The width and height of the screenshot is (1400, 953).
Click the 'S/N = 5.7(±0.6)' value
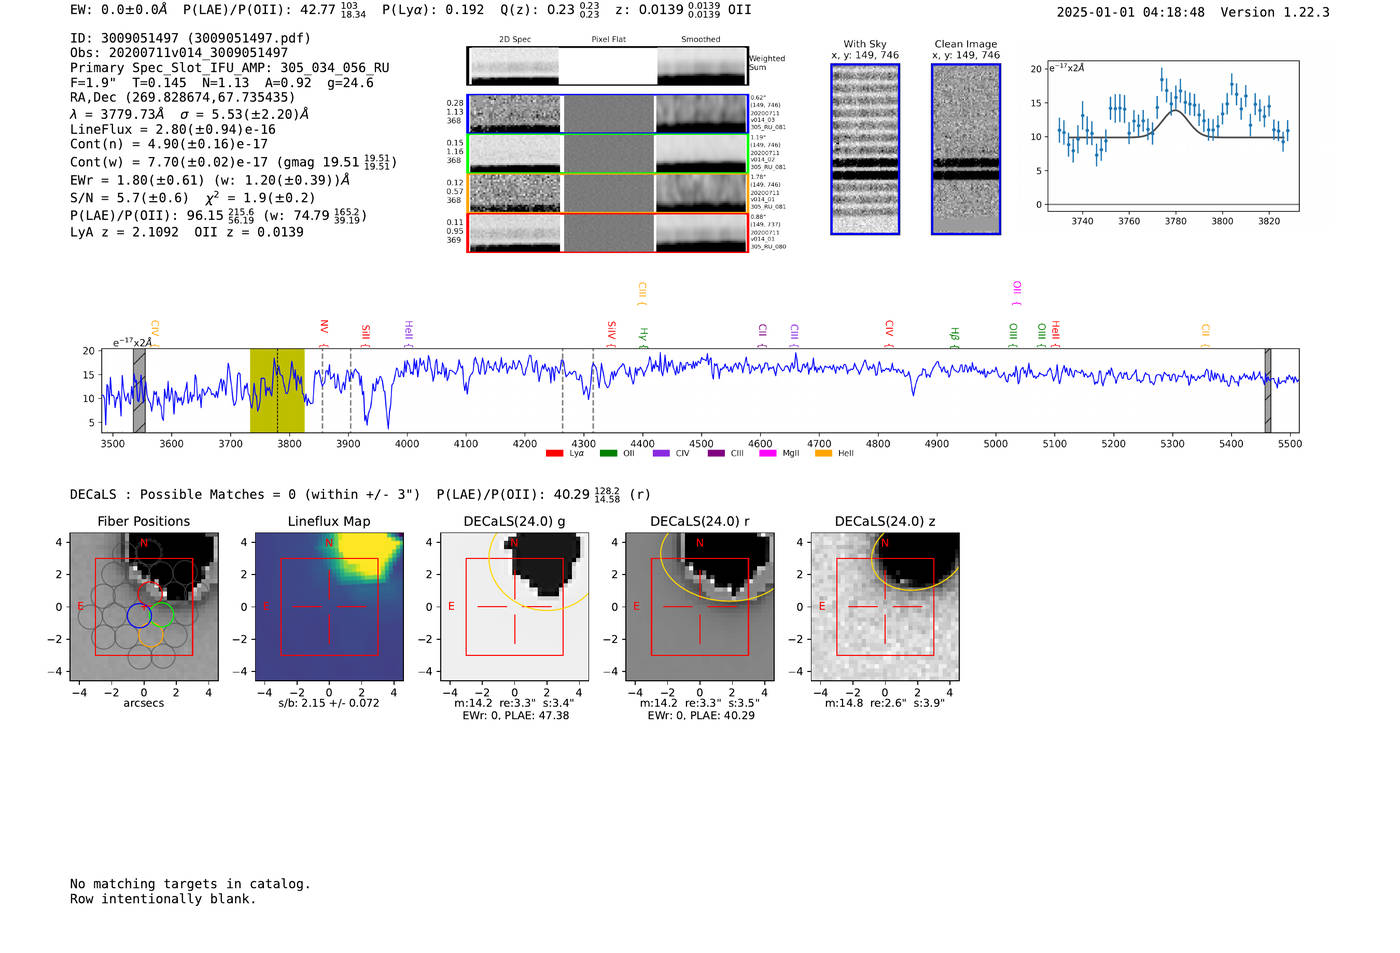[x=129, y=198]
